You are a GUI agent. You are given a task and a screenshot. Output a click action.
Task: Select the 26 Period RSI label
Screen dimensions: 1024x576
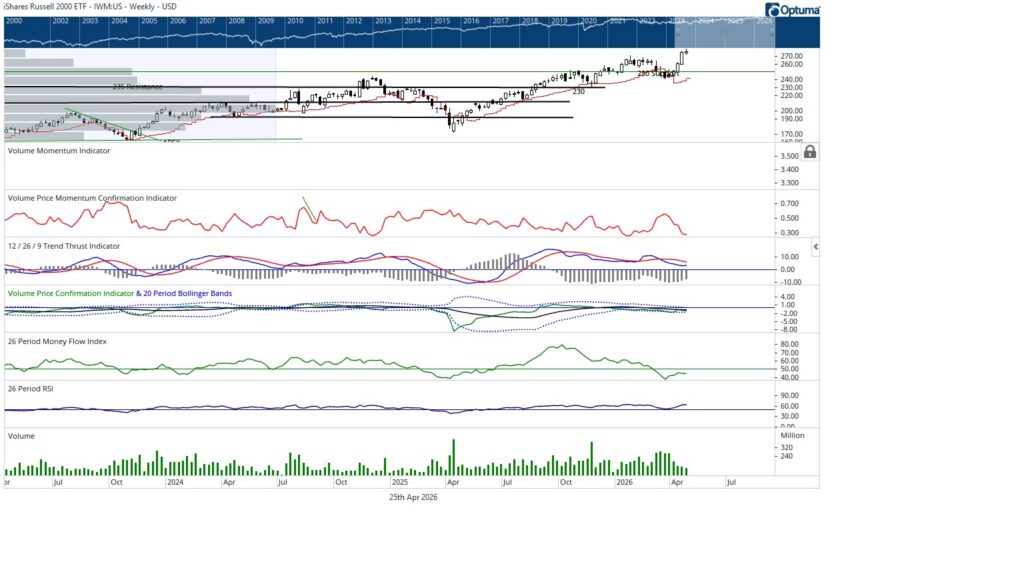[32, 388]
